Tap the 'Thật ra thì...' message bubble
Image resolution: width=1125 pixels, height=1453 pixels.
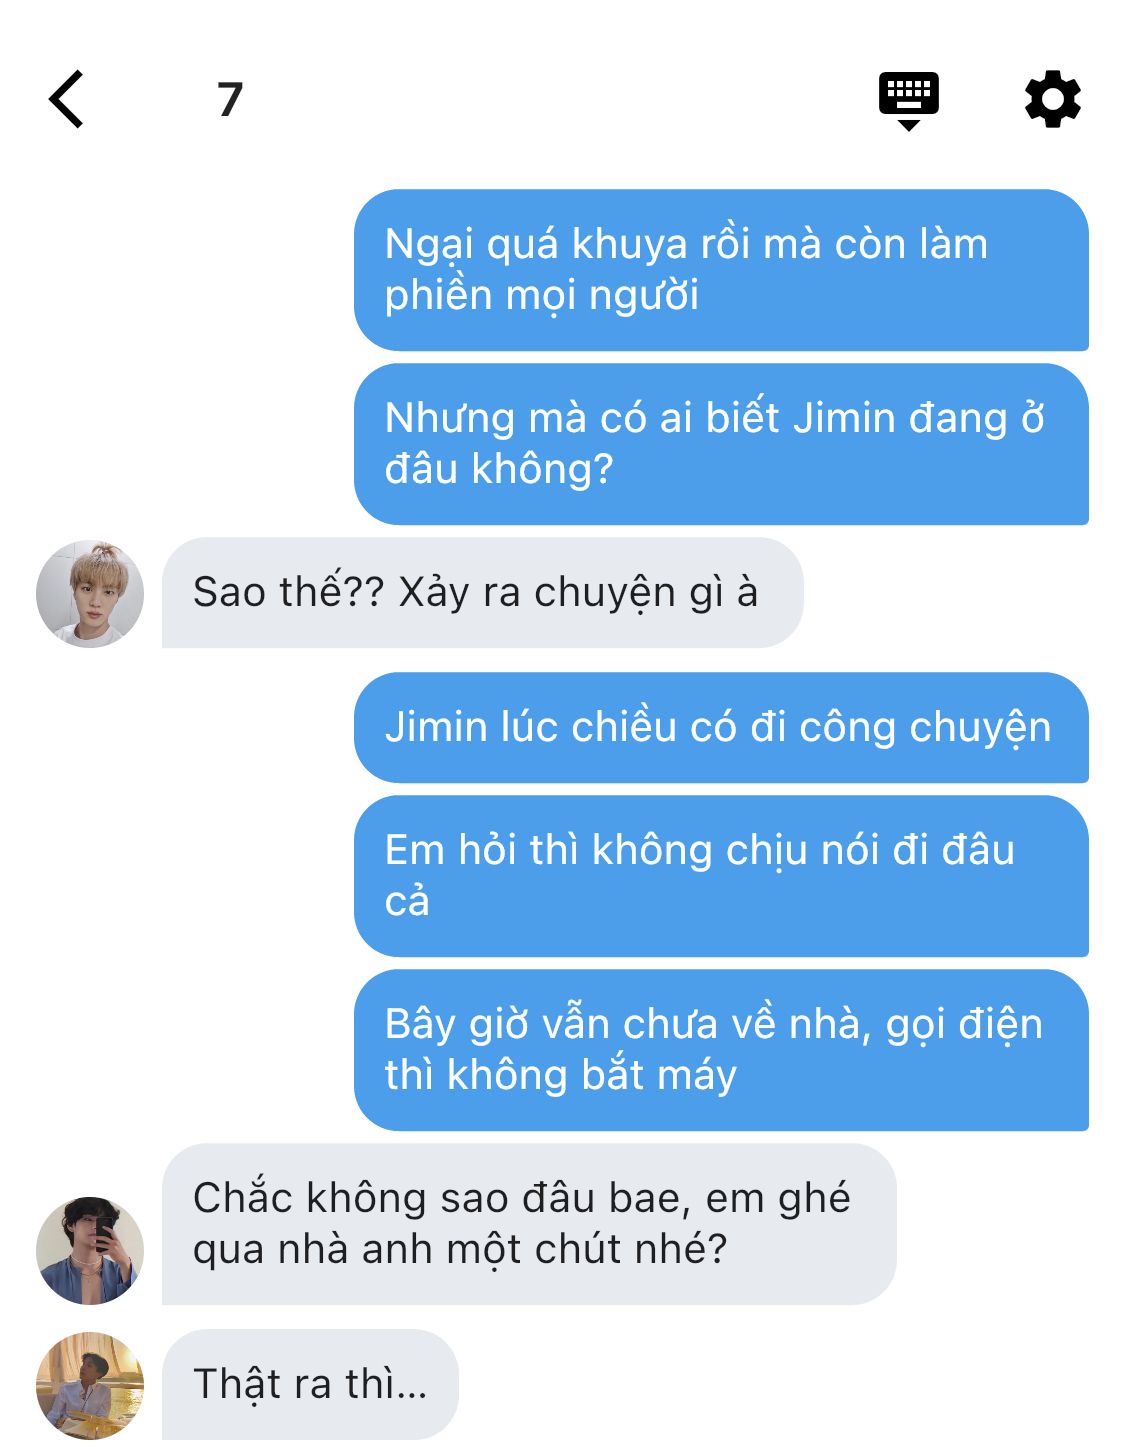310,1384
